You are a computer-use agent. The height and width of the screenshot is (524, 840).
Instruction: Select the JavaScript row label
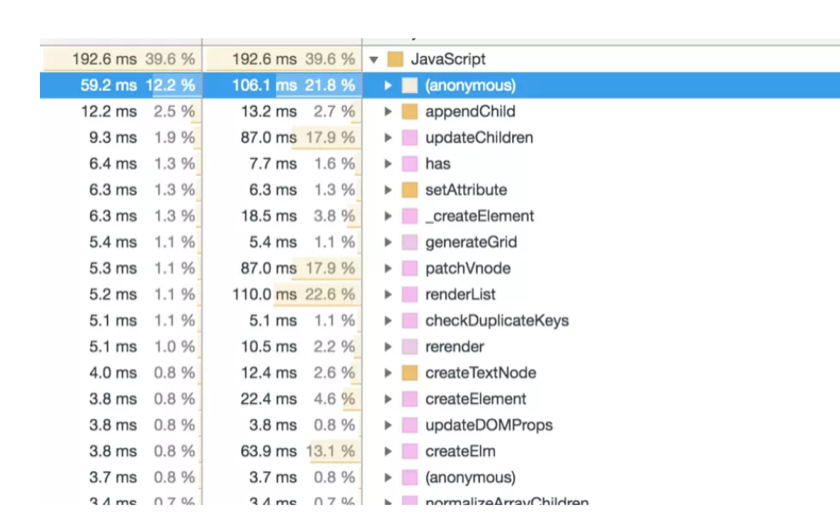(x=448, y=59)
